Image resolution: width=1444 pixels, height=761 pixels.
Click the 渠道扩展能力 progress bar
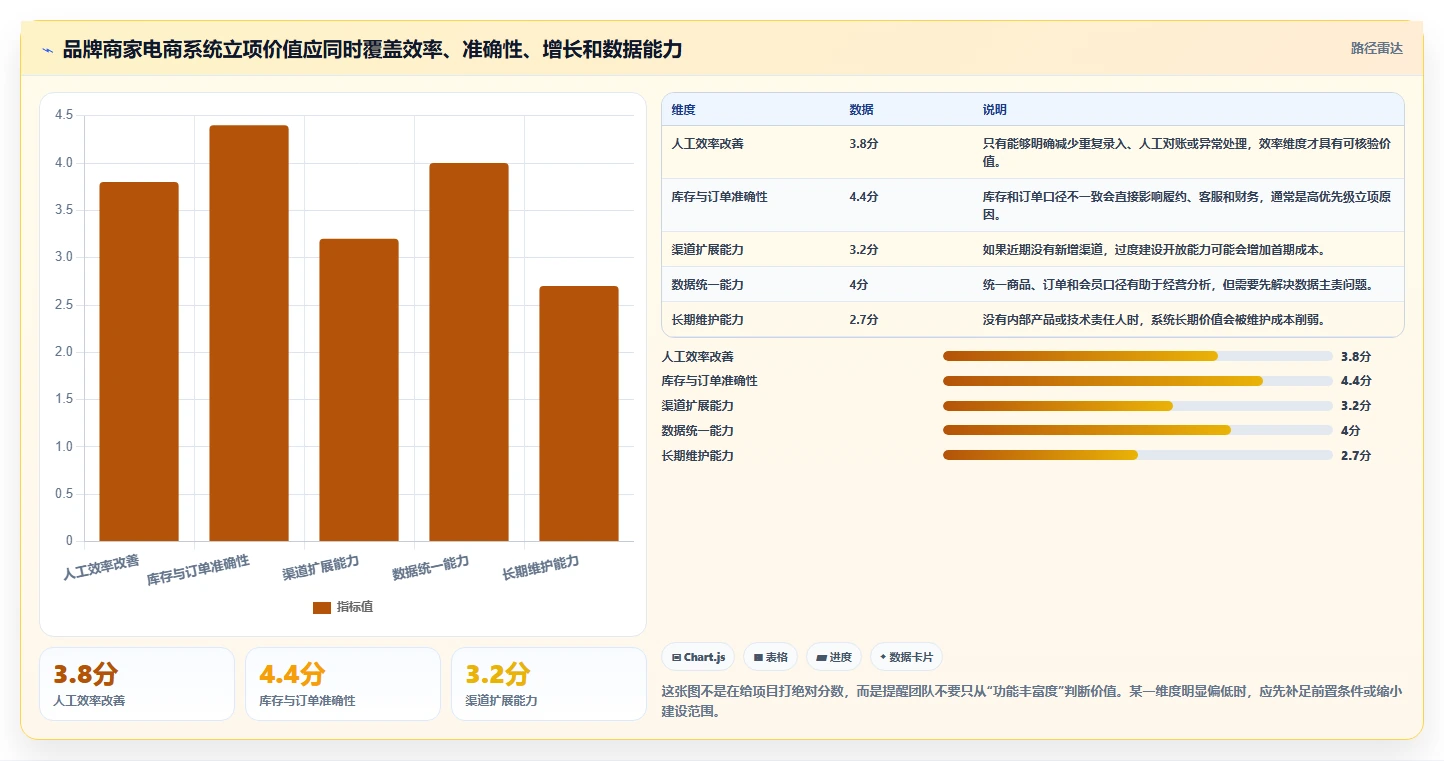point(1138,406)
